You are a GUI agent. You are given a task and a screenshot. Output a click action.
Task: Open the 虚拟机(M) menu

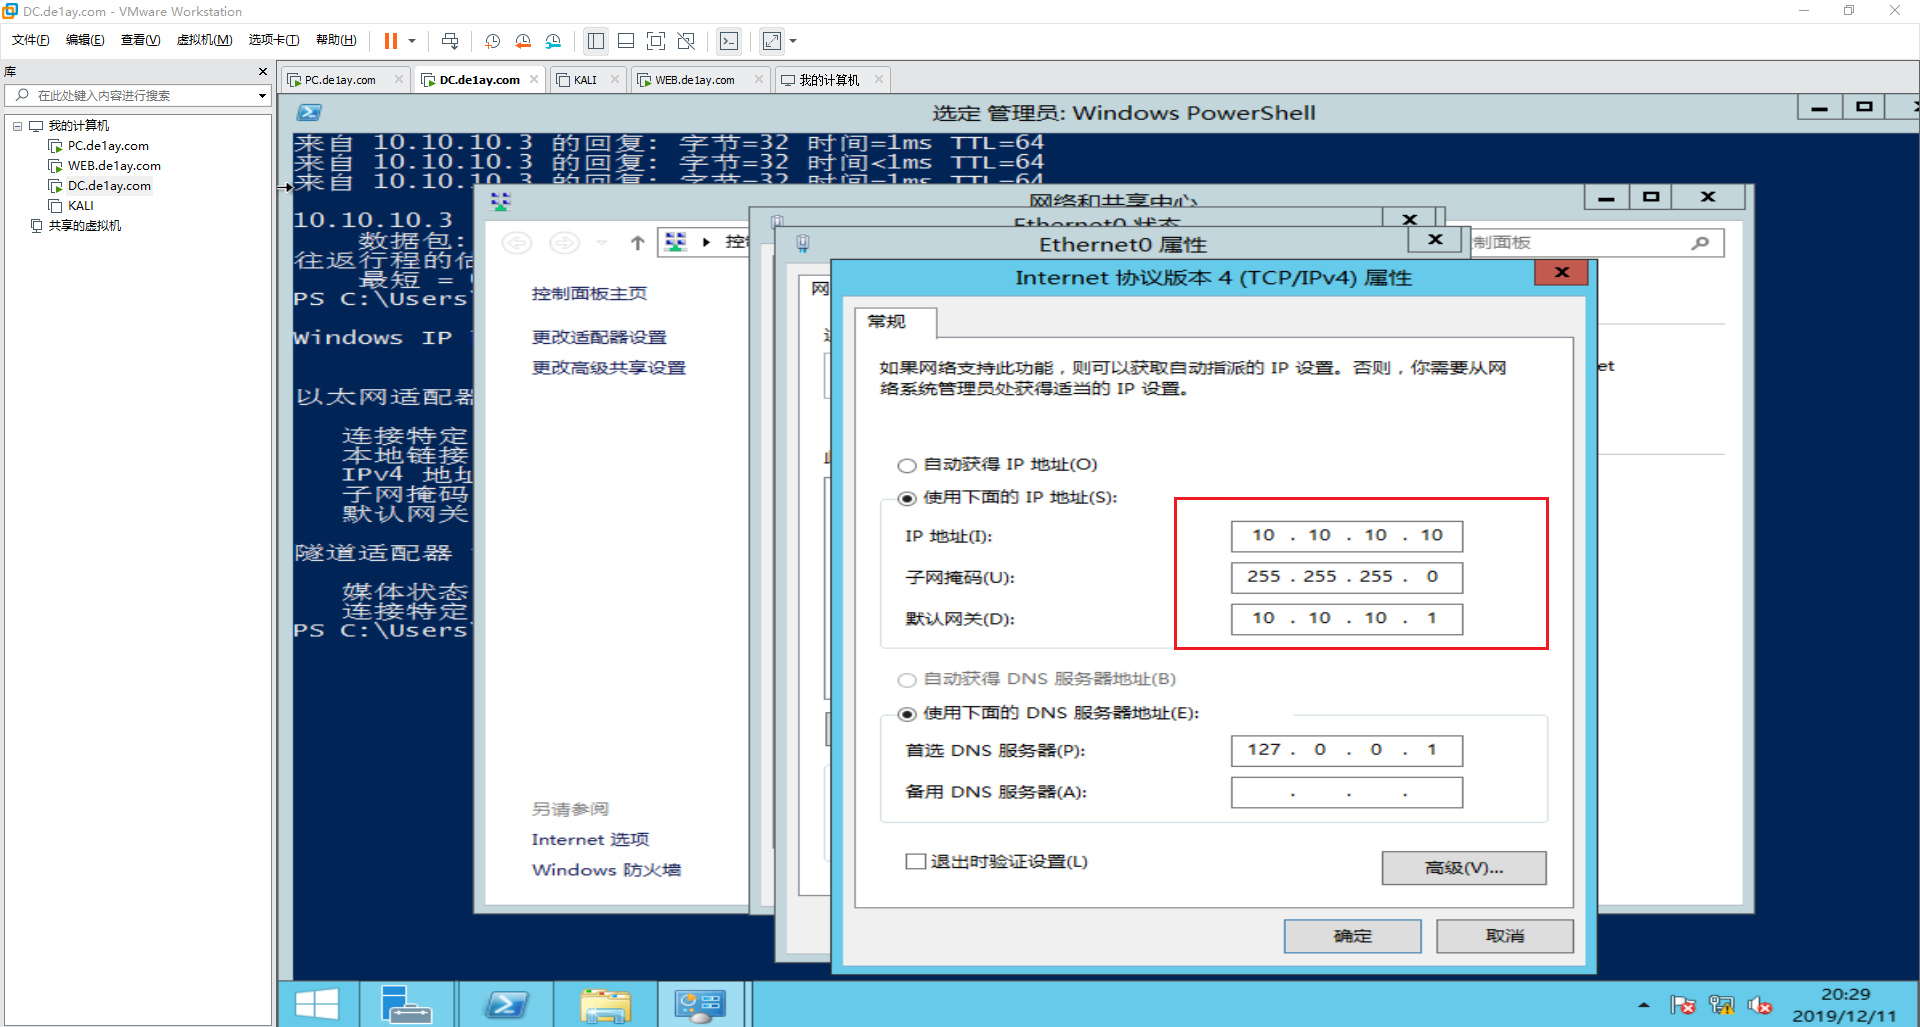[x=204, y=40]
